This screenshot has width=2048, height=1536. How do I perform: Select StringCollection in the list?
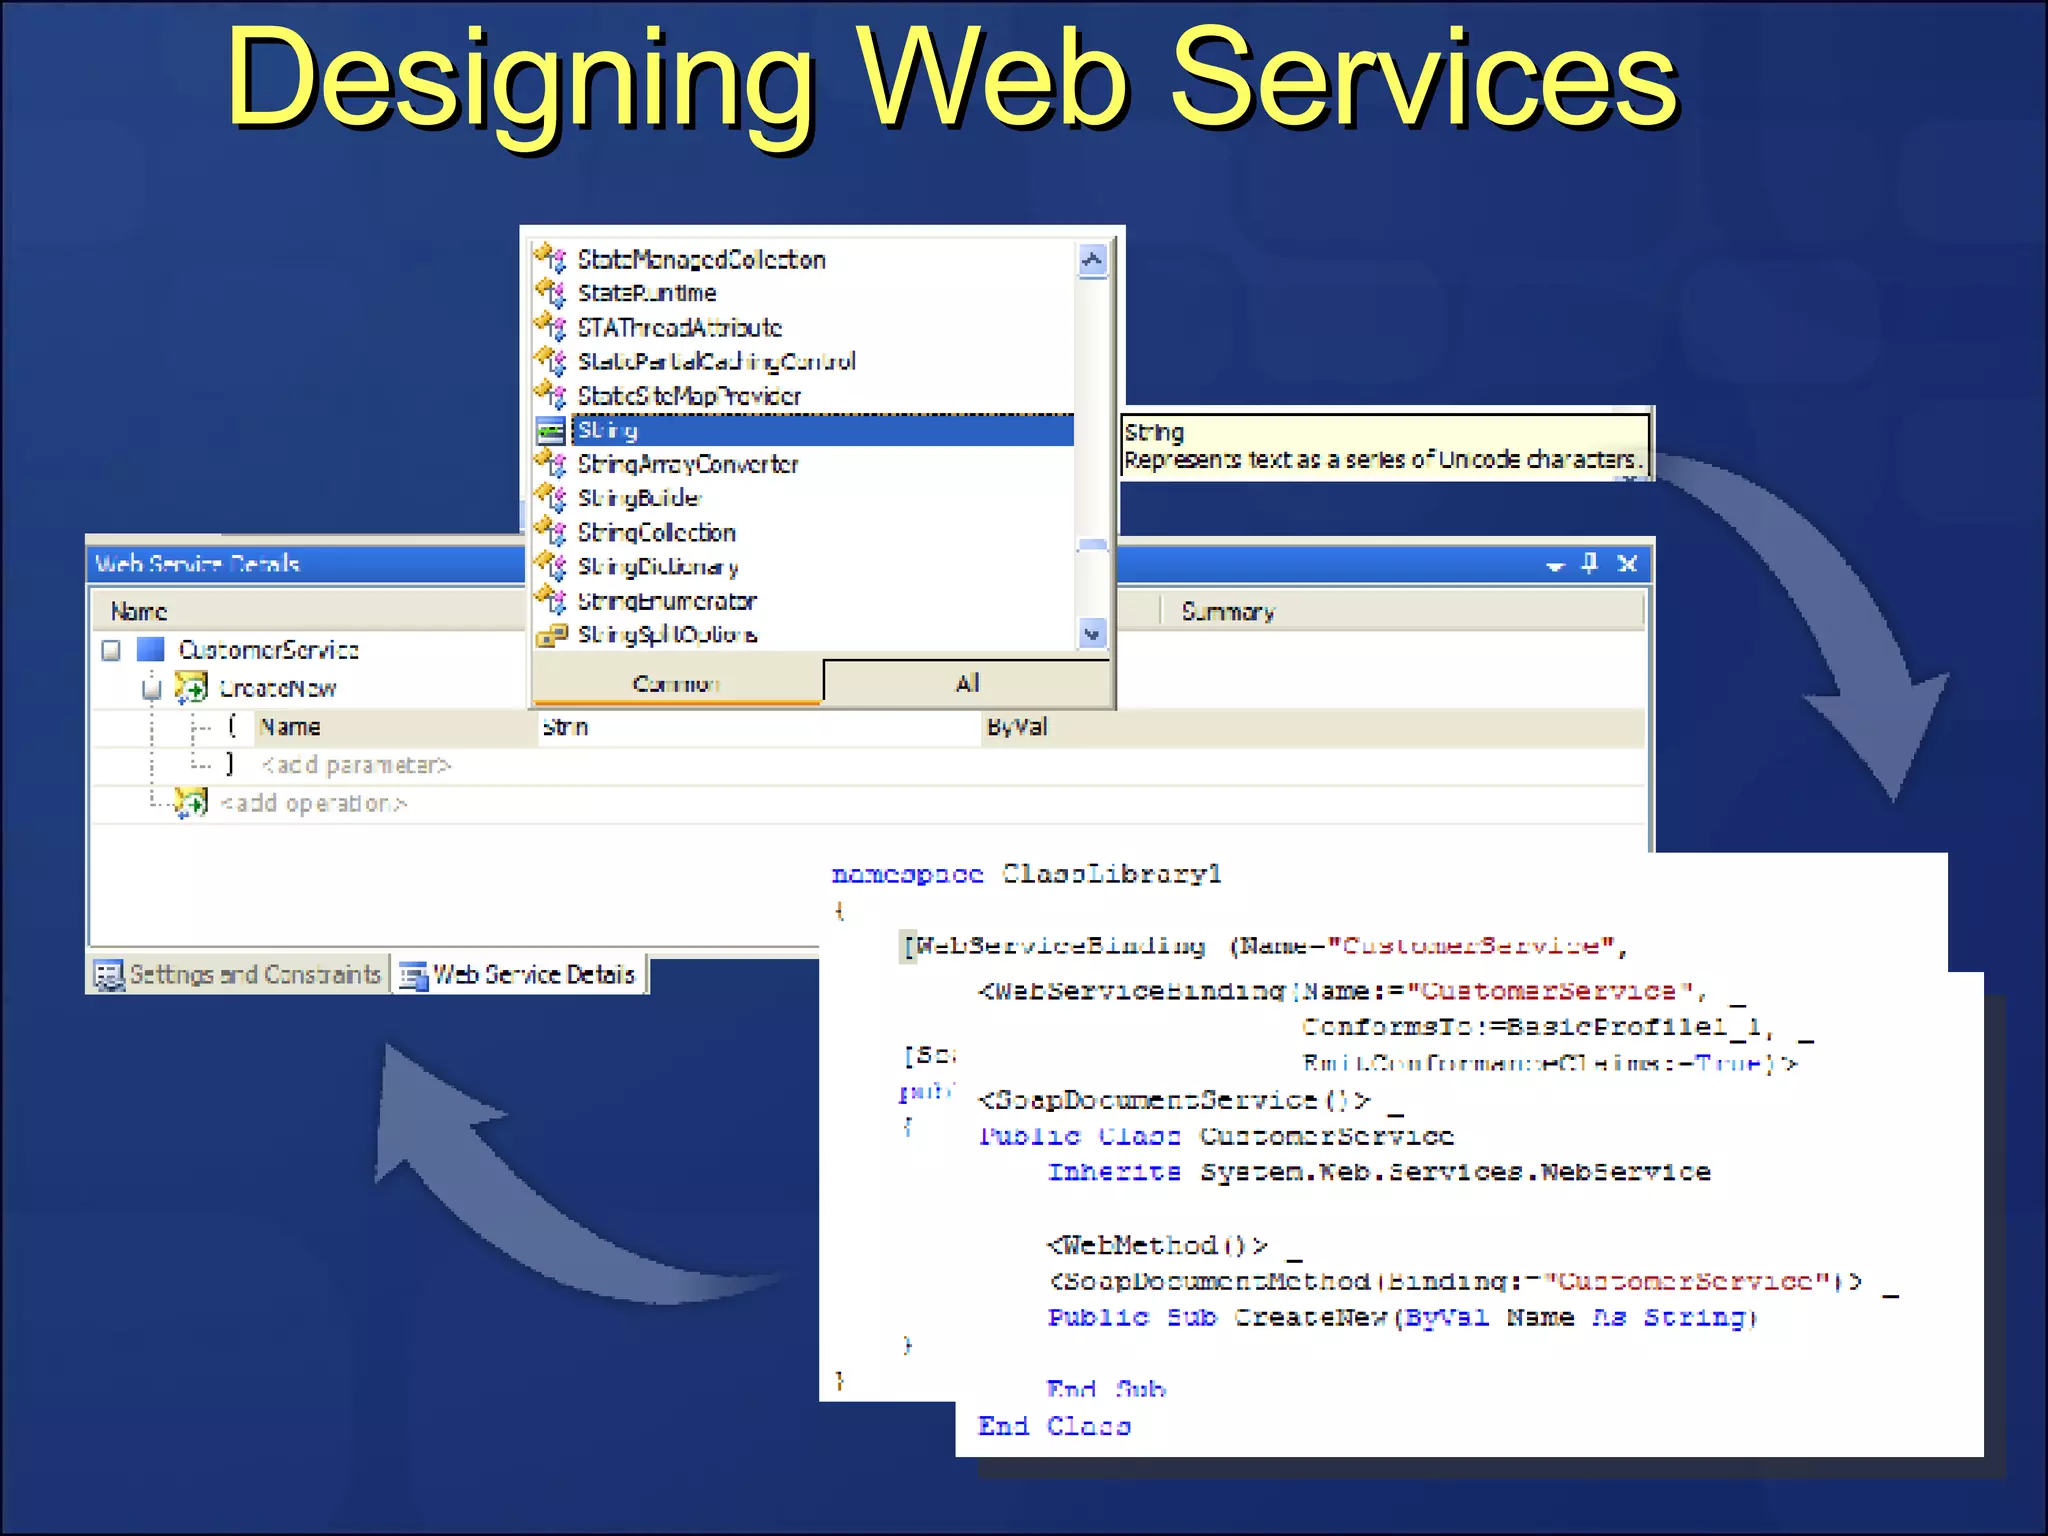pos(656,532)
